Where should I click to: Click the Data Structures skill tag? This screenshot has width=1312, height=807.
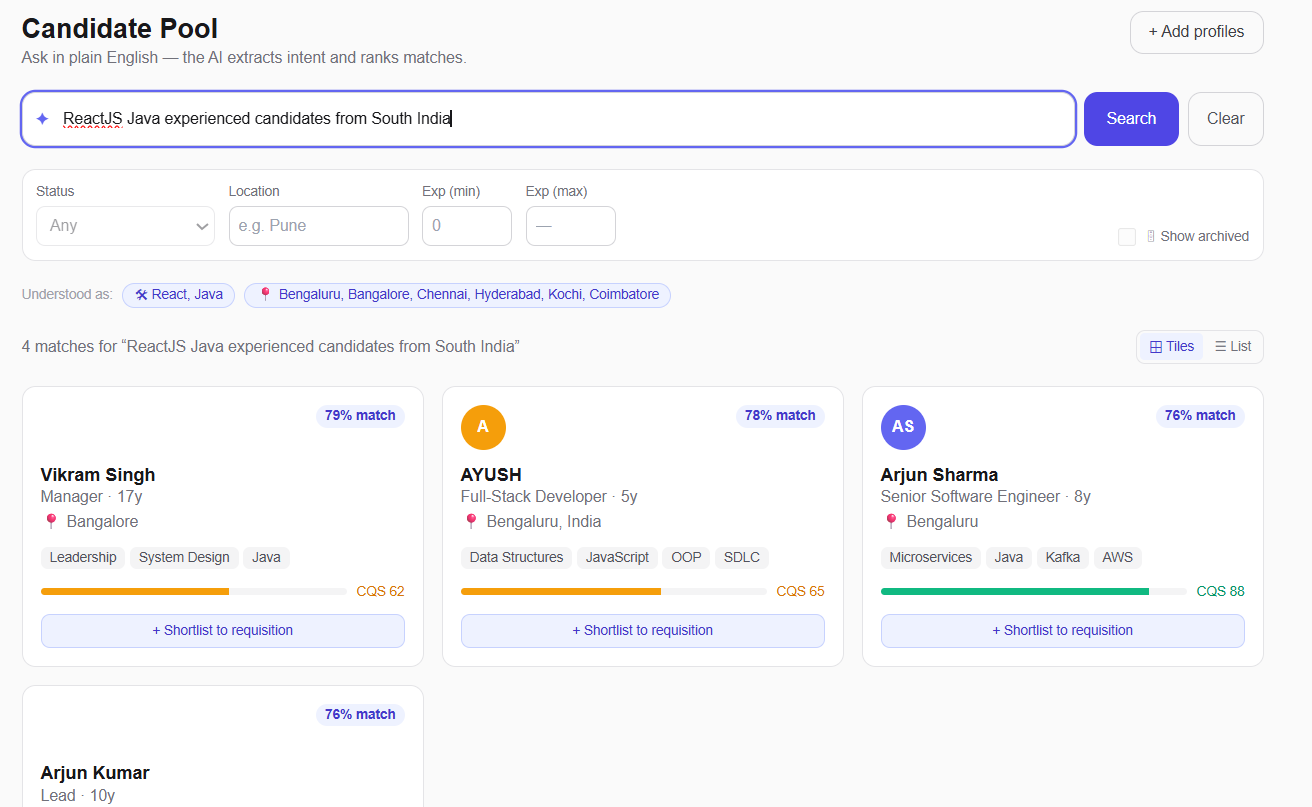pyautogui.click(x=516, y=558)
